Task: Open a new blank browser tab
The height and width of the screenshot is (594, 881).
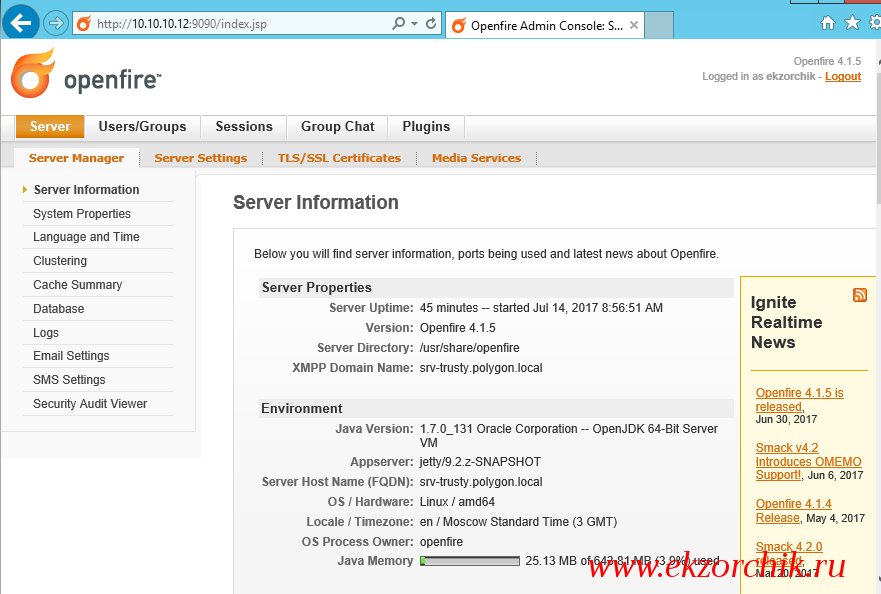Action: 659,25
